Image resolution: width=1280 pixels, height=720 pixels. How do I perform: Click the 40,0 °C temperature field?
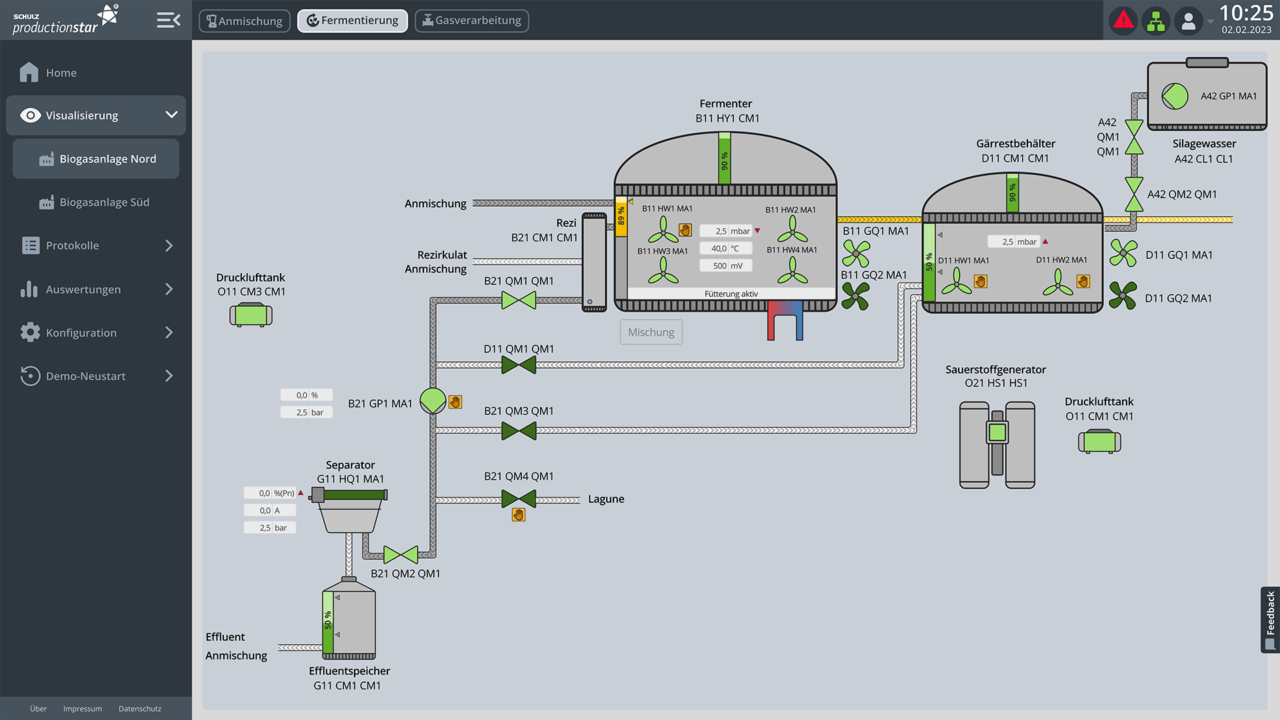point(725,247)
